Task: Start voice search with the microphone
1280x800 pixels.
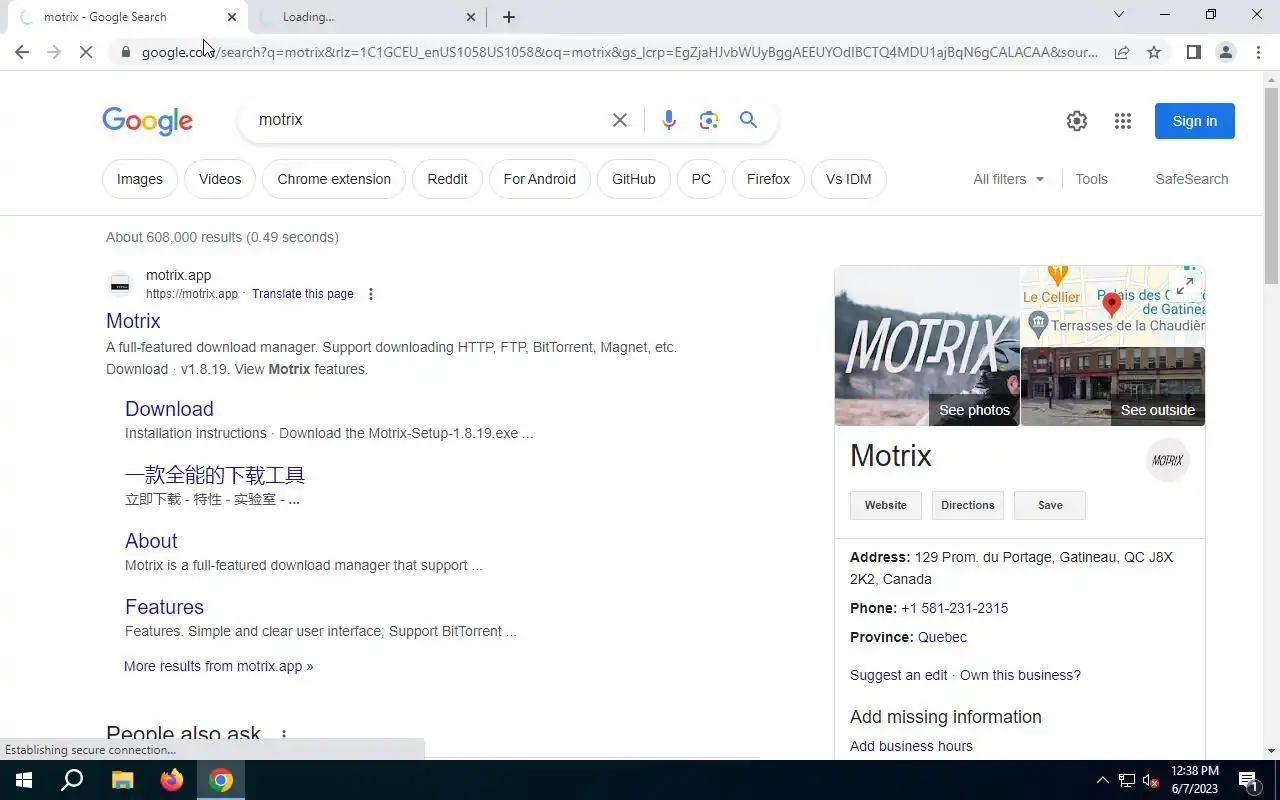Action: [x=669, y=120]
